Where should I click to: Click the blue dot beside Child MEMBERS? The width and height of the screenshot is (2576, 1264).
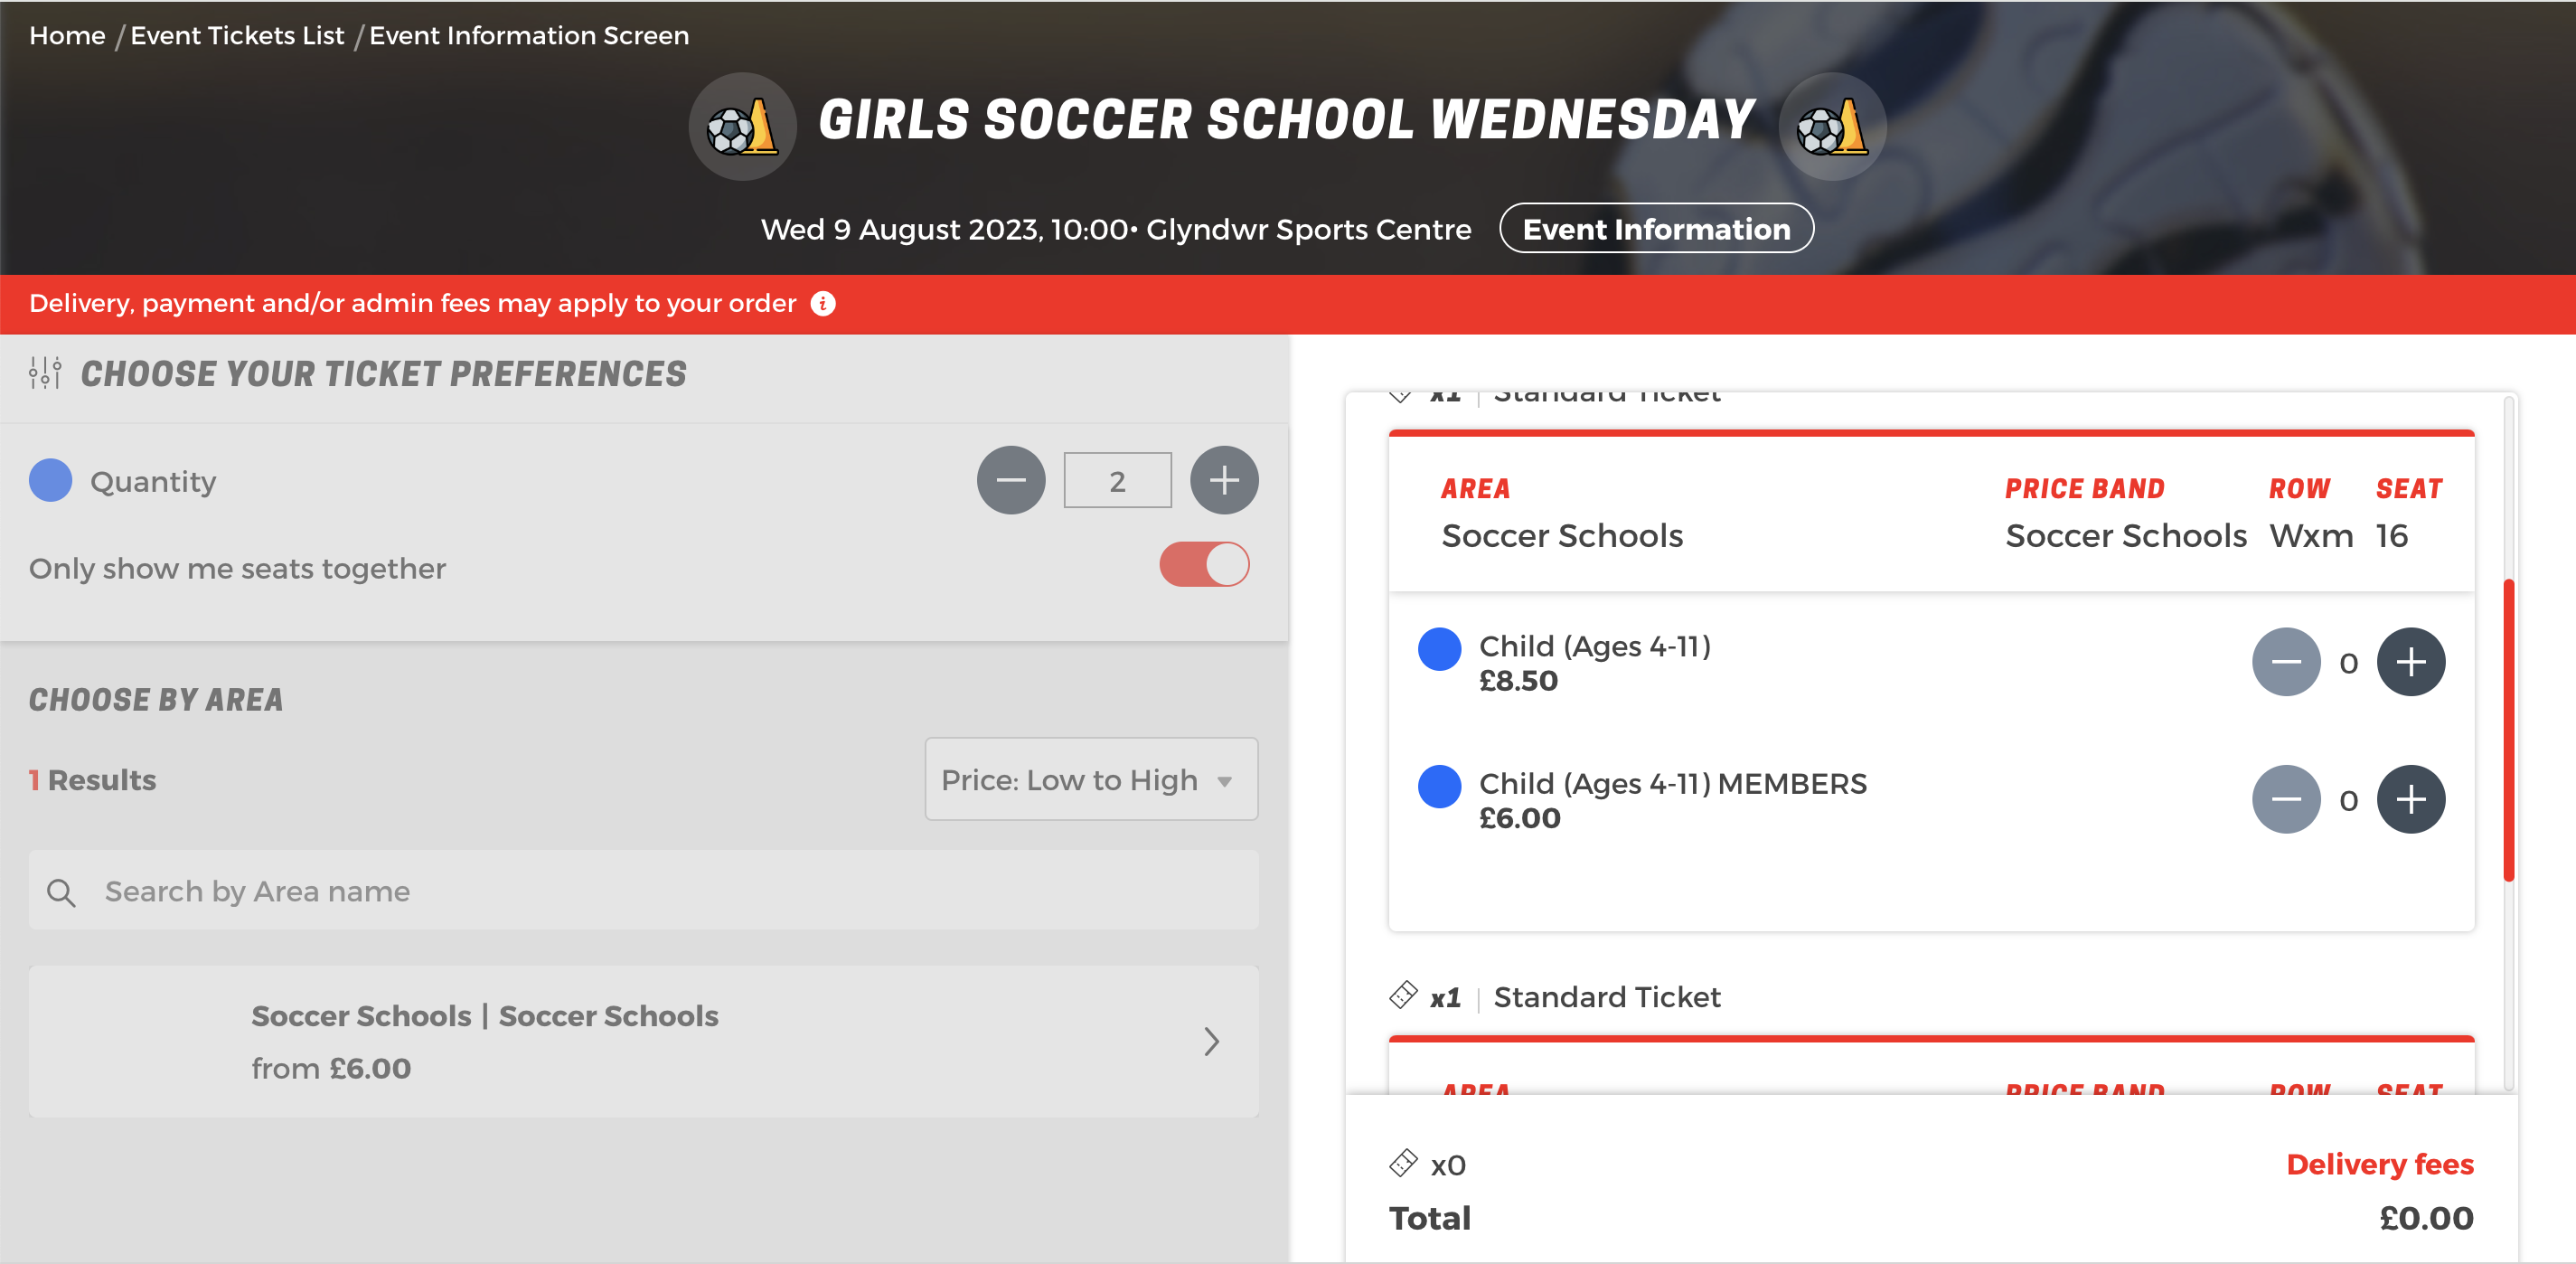pos(1439,787)
